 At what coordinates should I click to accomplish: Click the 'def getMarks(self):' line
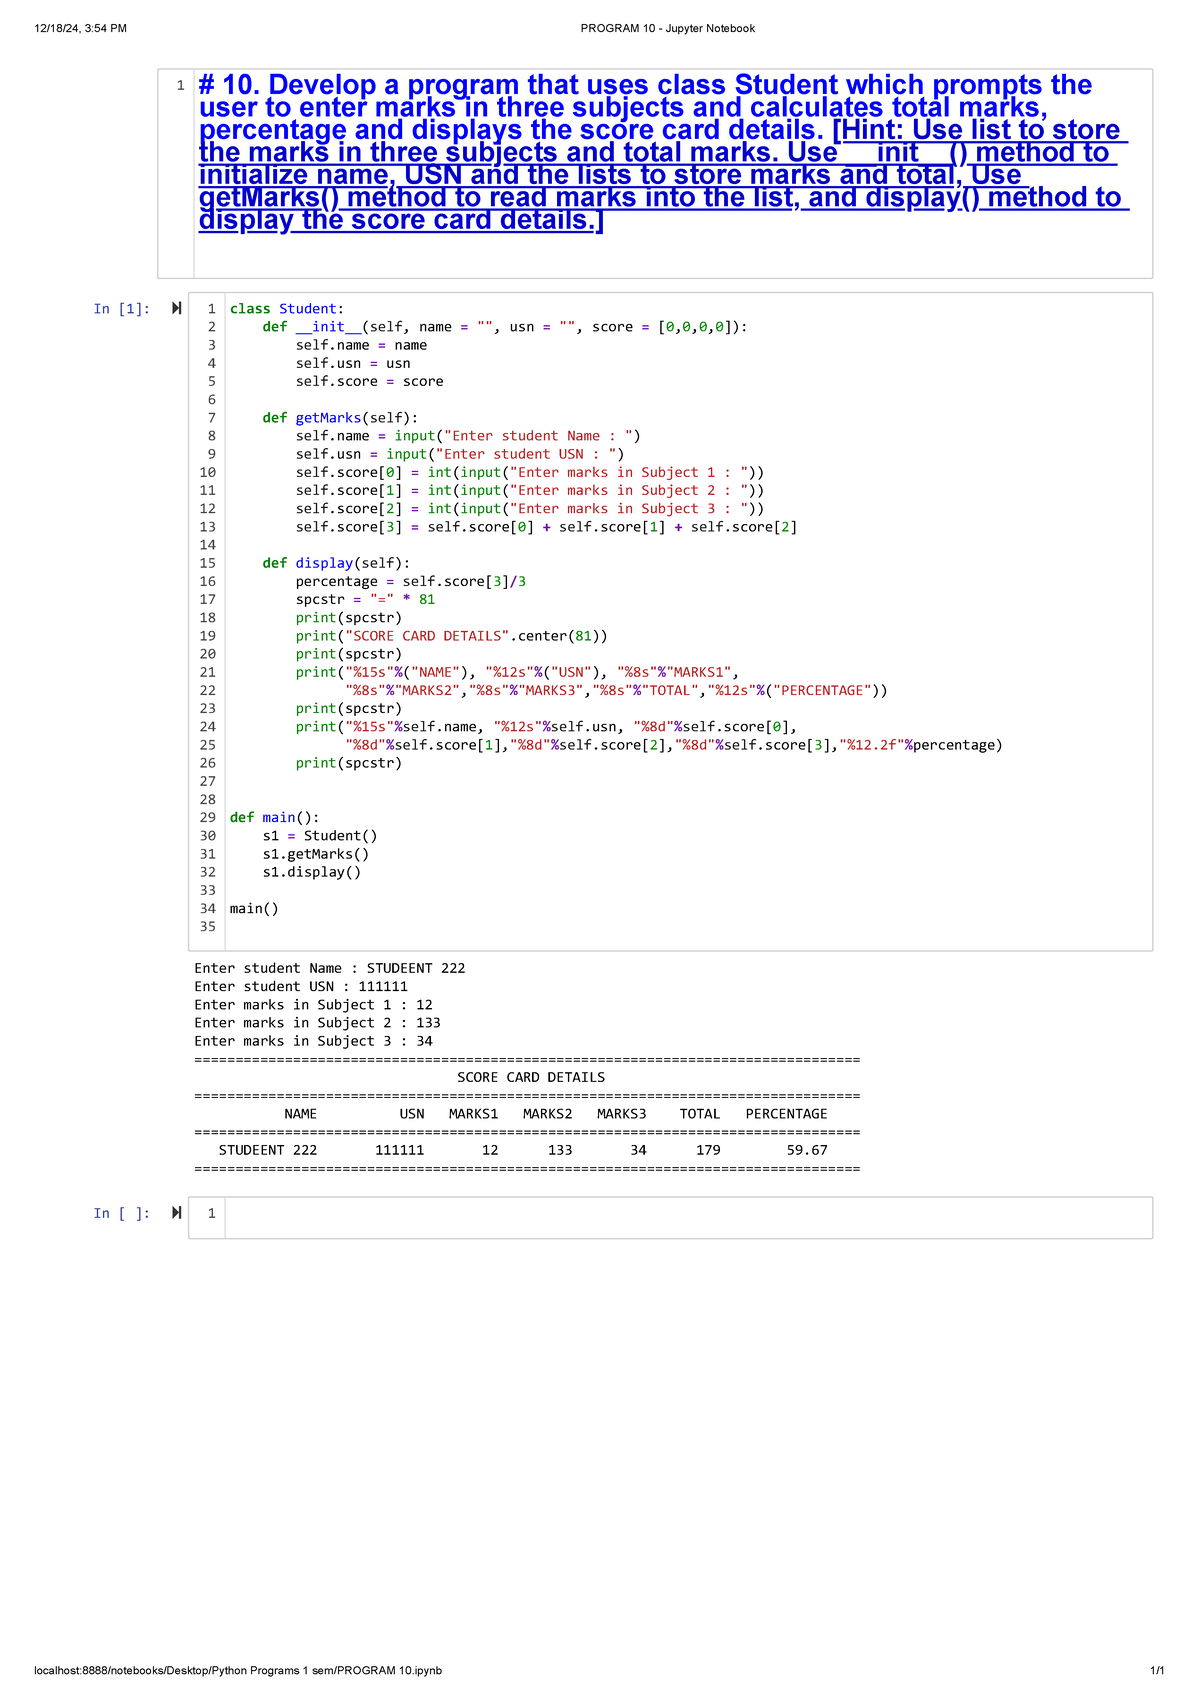point(341,418)
